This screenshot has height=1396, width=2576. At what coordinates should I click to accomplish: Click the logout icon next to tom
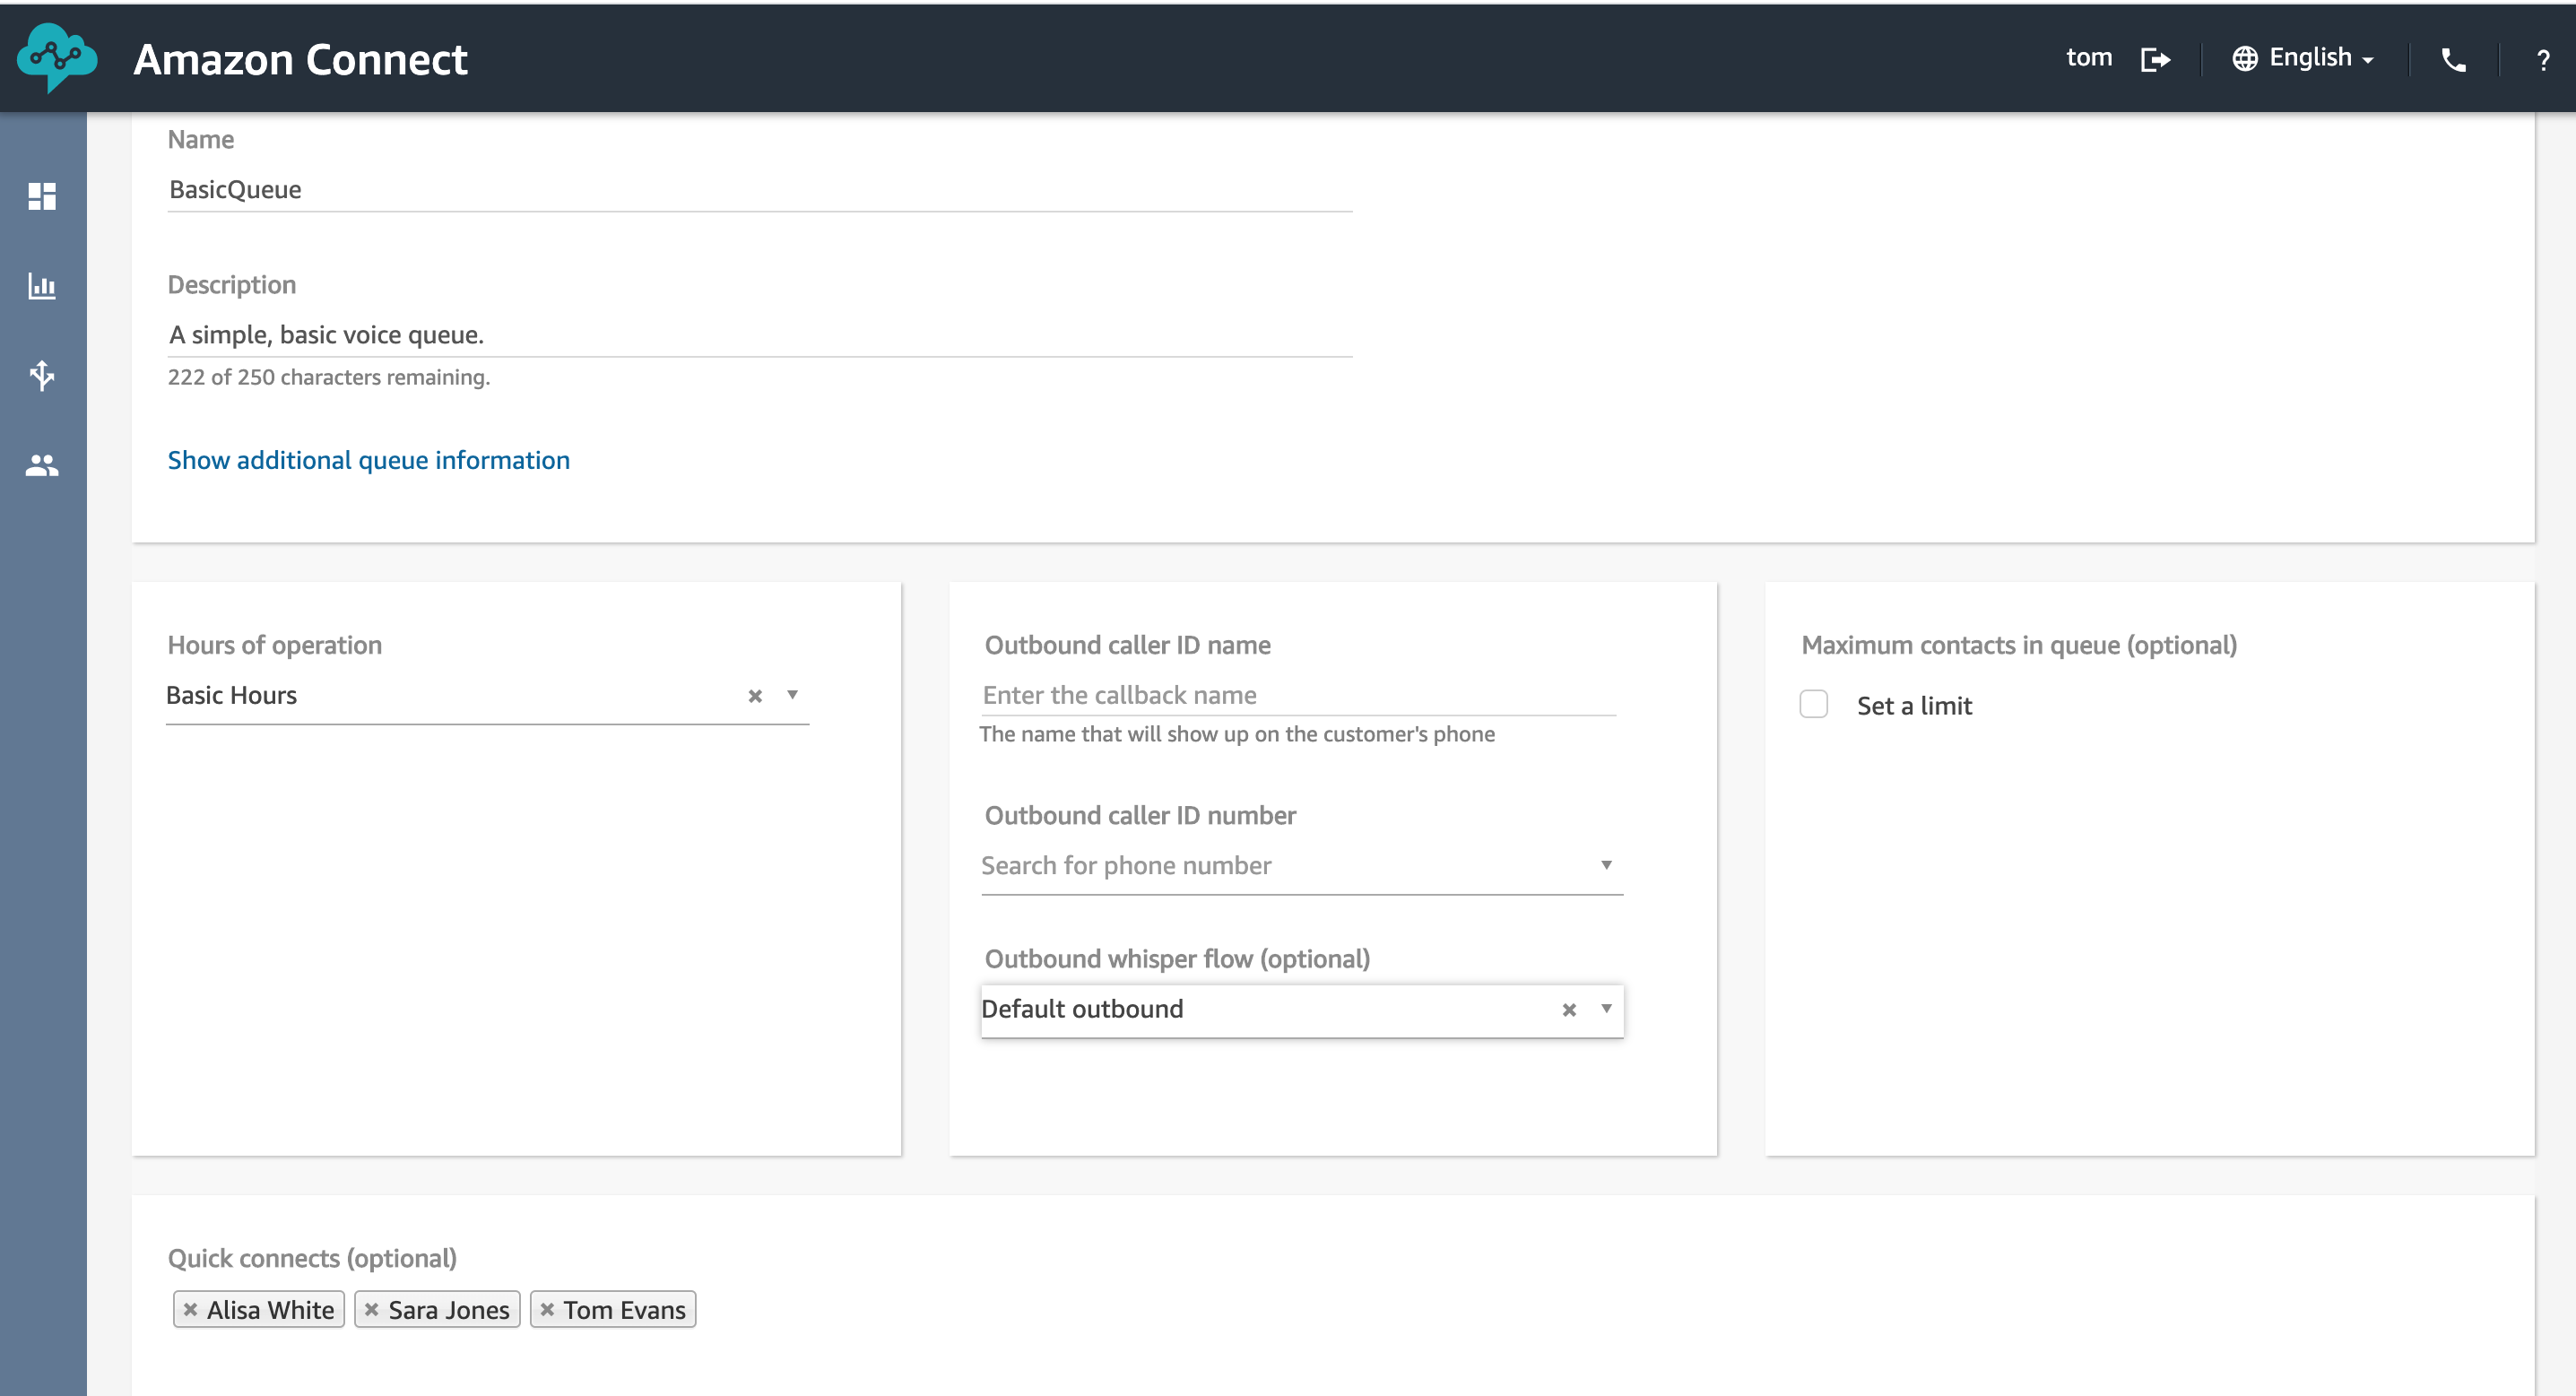point(2155,59)
